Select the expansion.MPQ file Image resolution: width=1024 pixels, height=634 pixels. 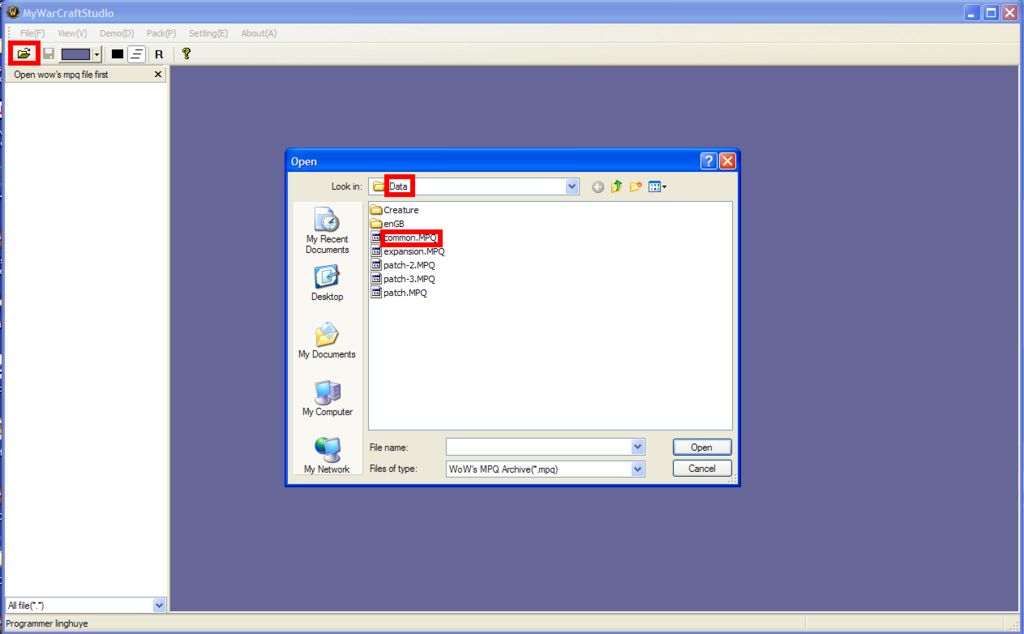pos(408,251)
